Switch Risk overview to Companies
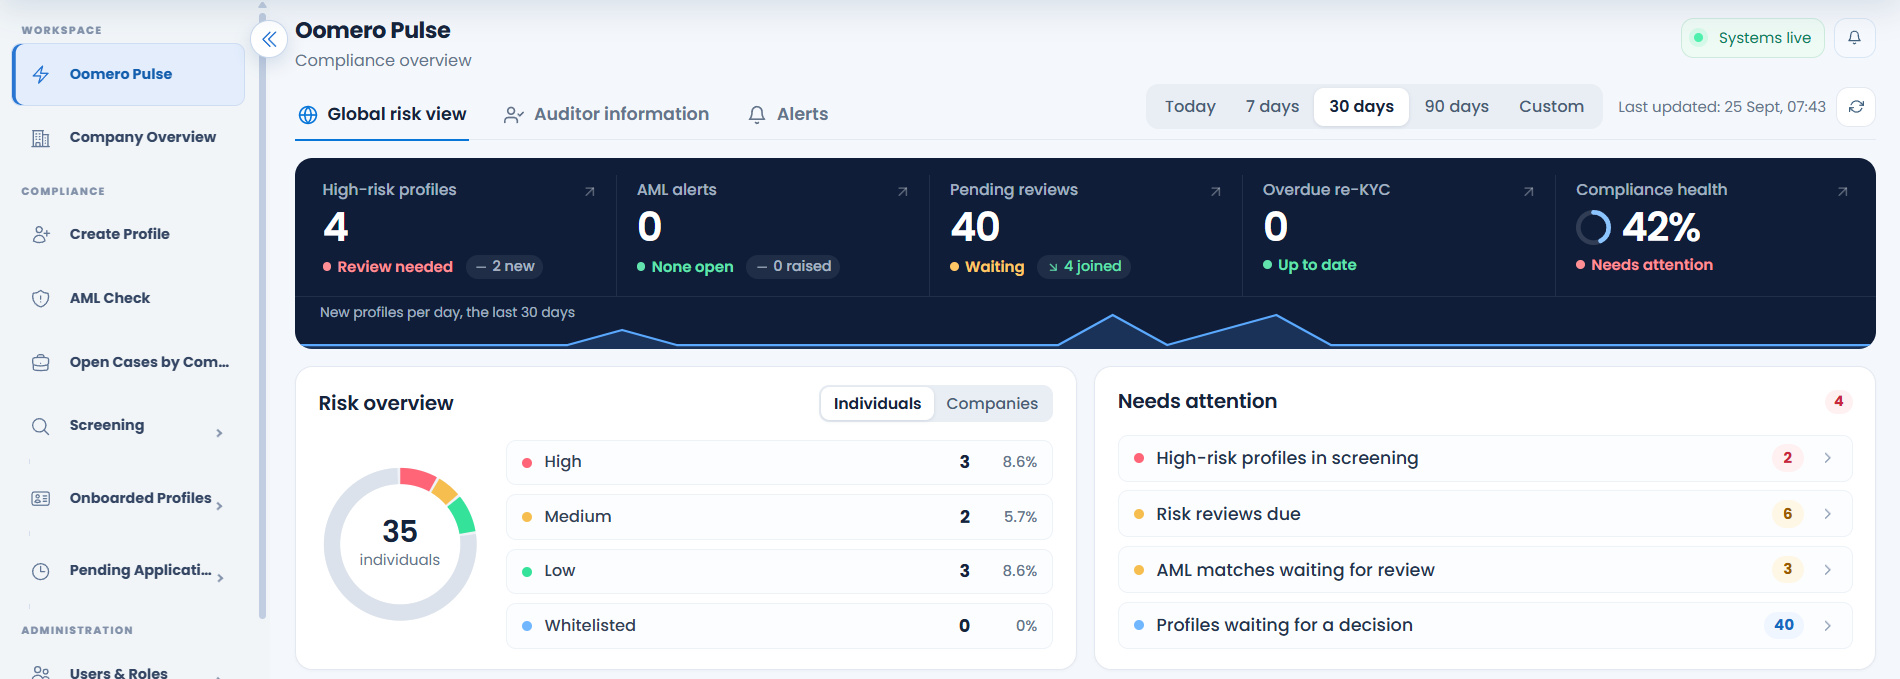1900x679 pixels. (x=992, y=403)
